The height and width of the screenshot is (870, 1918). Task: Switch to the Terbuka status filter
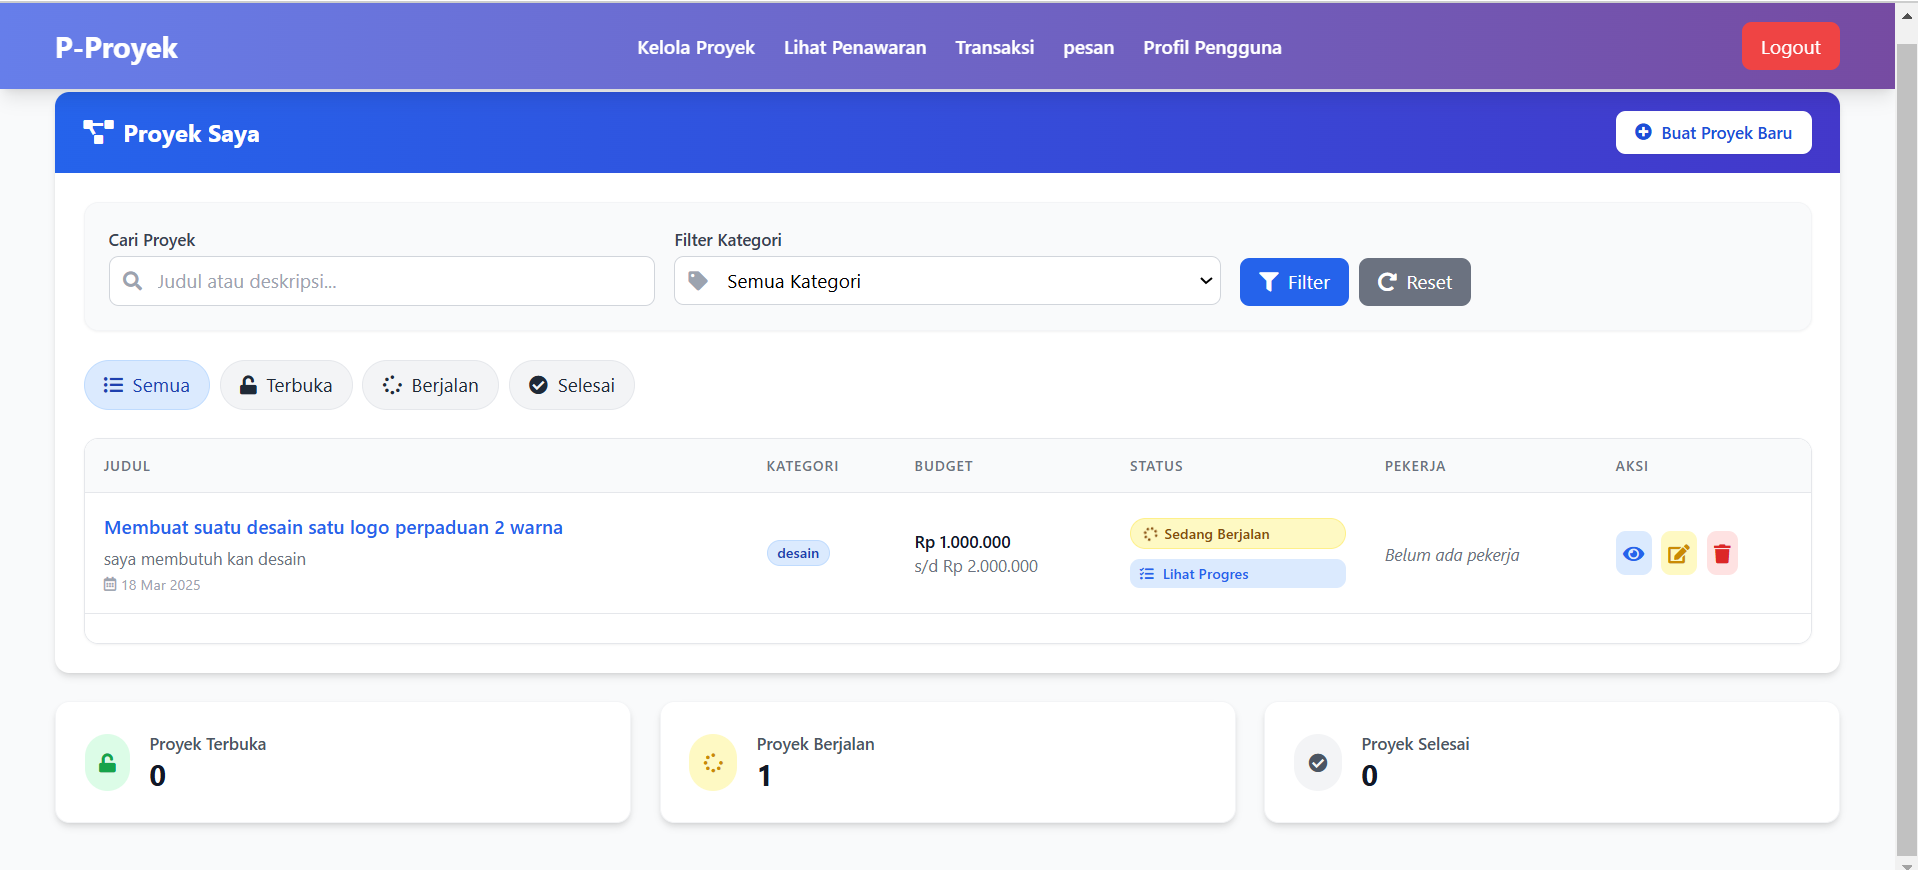coord(286,385)
